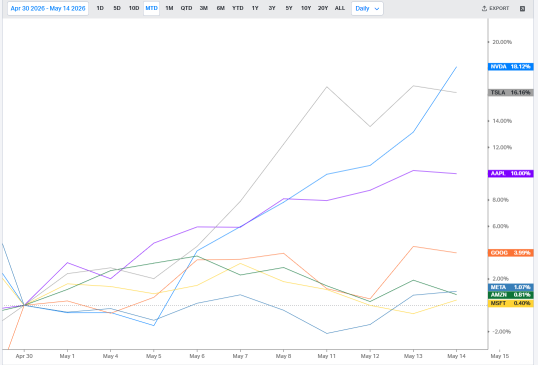Click the TSLA 16.16% label
The width and height of the screenshot is (538, 365).
[511, 92]
